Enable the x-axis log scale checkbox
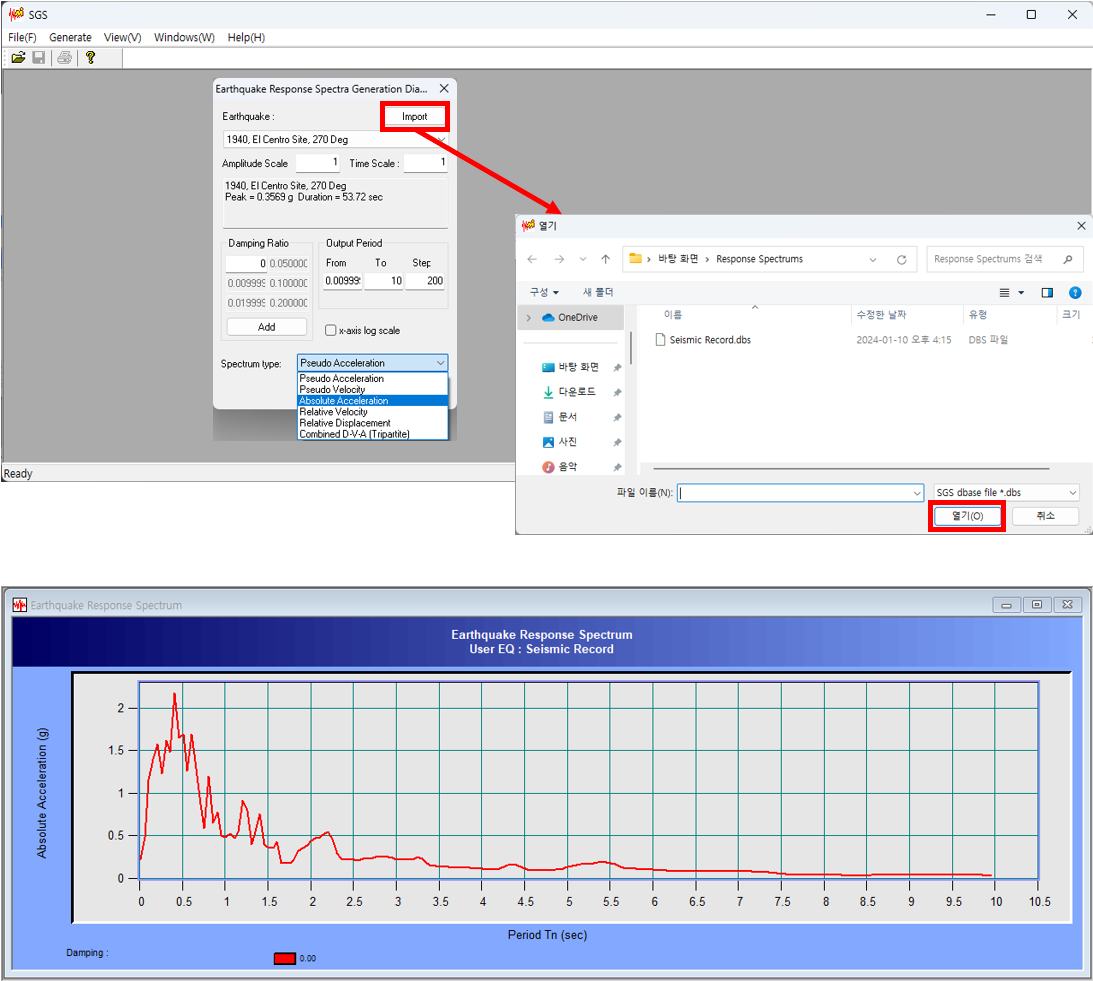This screenshot has height=981, width=1093. tap(331, 331)
